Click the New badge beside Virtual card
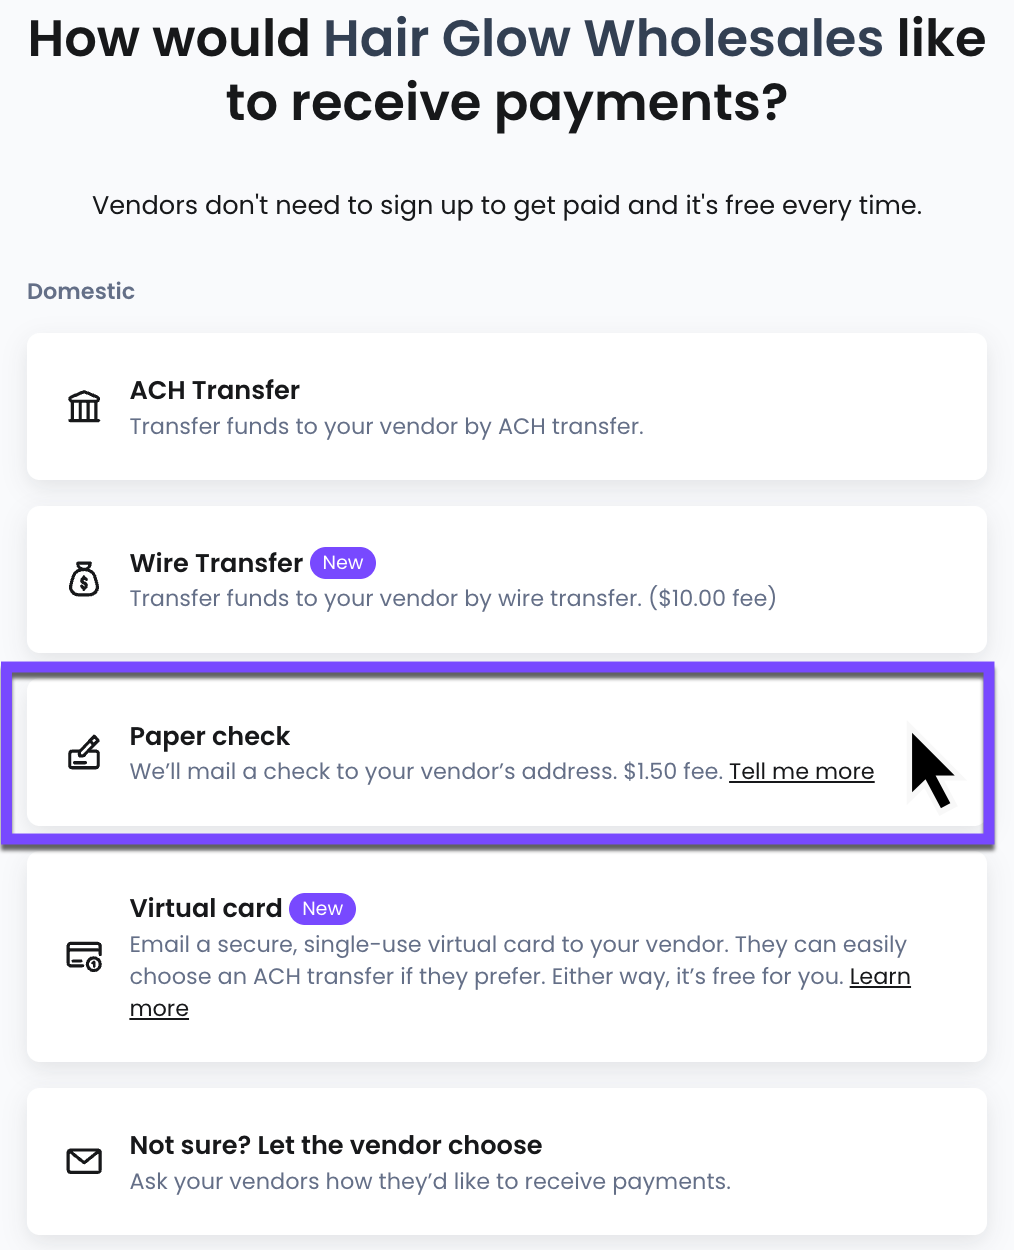This screenshot has width=1014, height=1250. 322,909
